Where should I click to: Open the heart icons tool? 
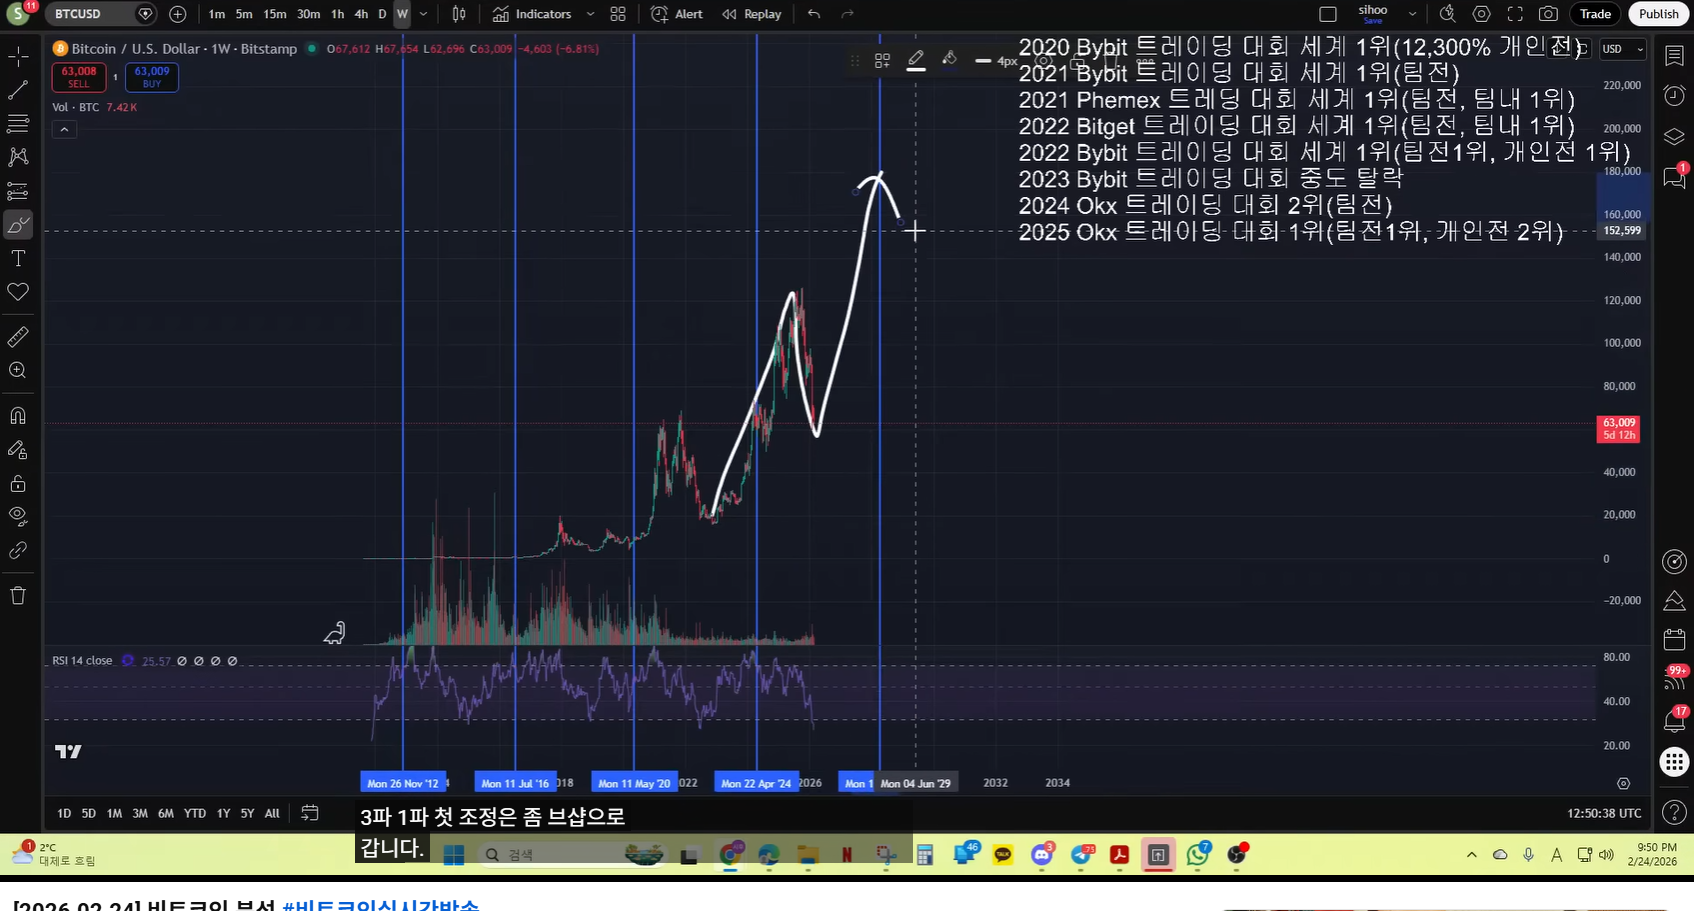pyautogui.click(x=18, y=292)
